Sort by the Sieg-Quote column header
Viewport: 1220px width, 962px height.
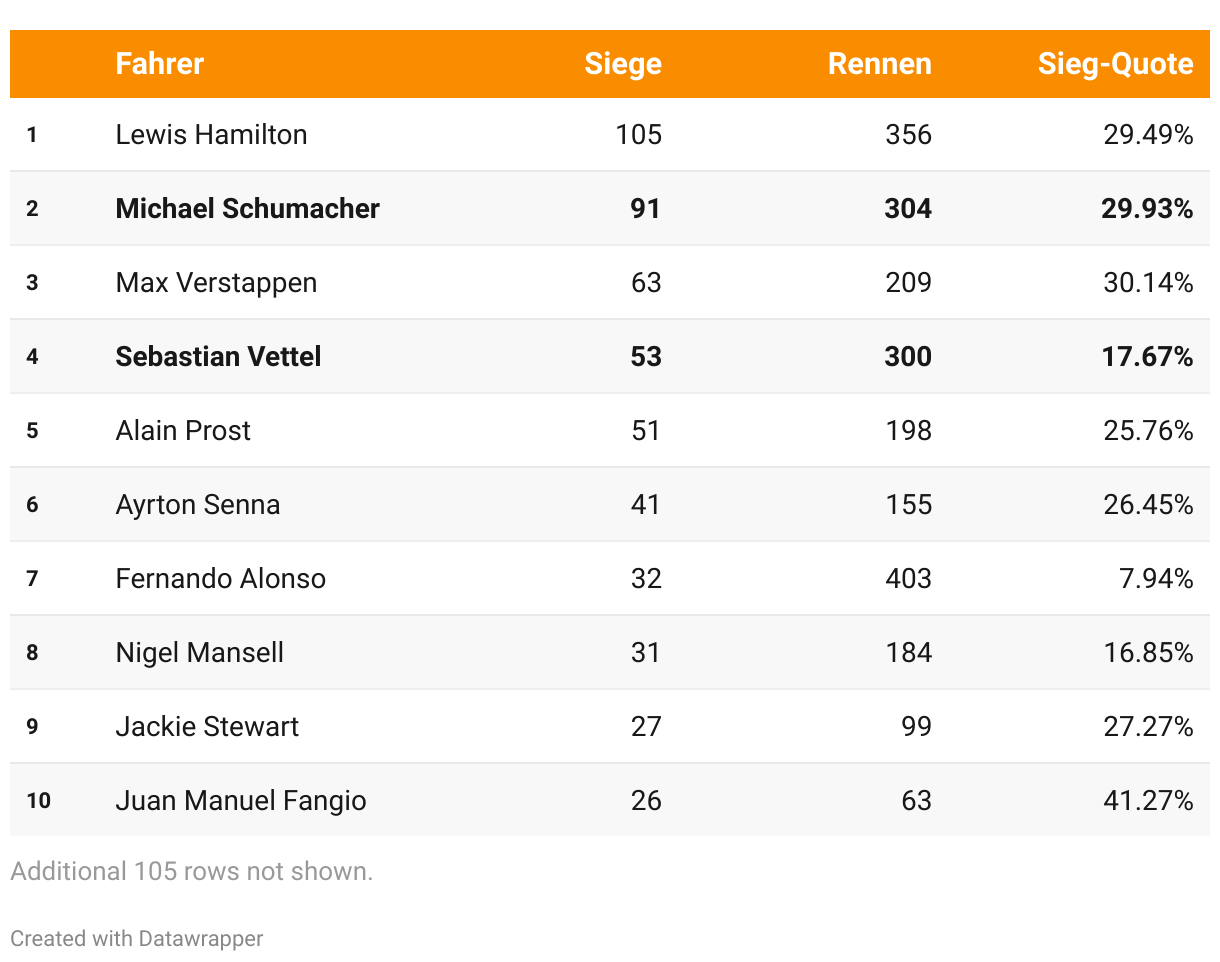click(x=1115, y=64)
